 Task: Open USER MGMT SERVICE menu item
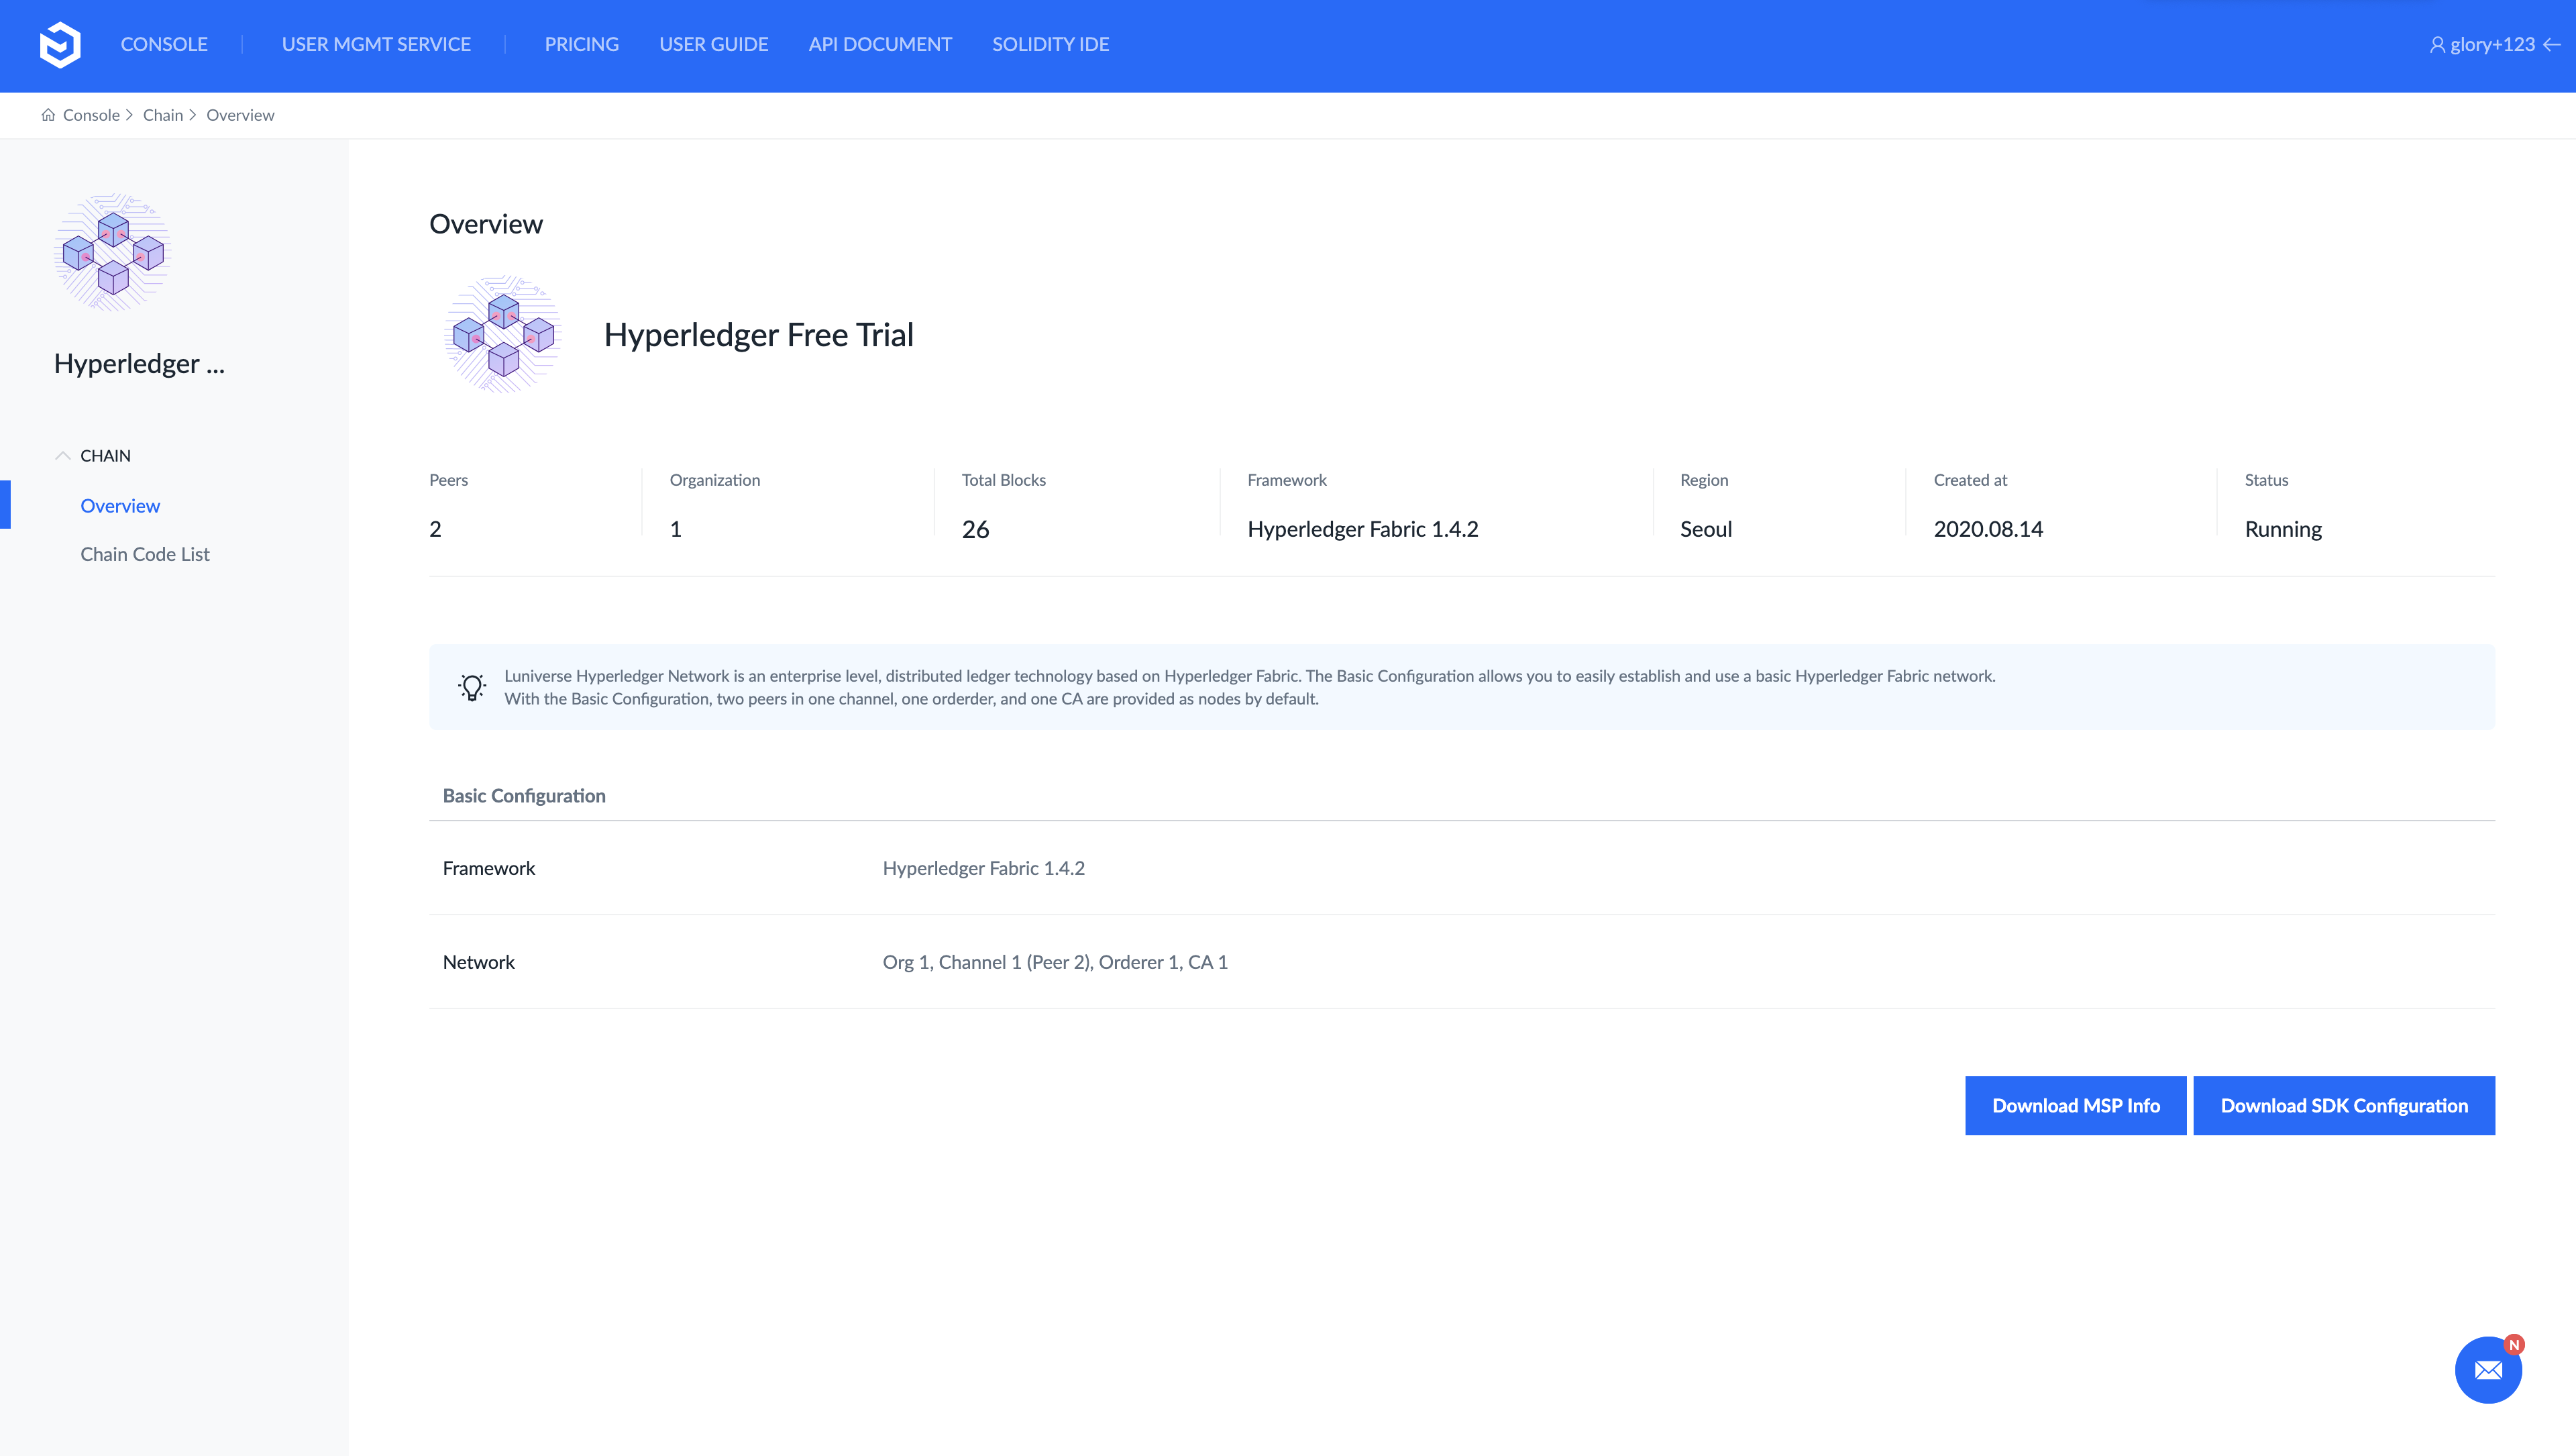pos(376,45)
